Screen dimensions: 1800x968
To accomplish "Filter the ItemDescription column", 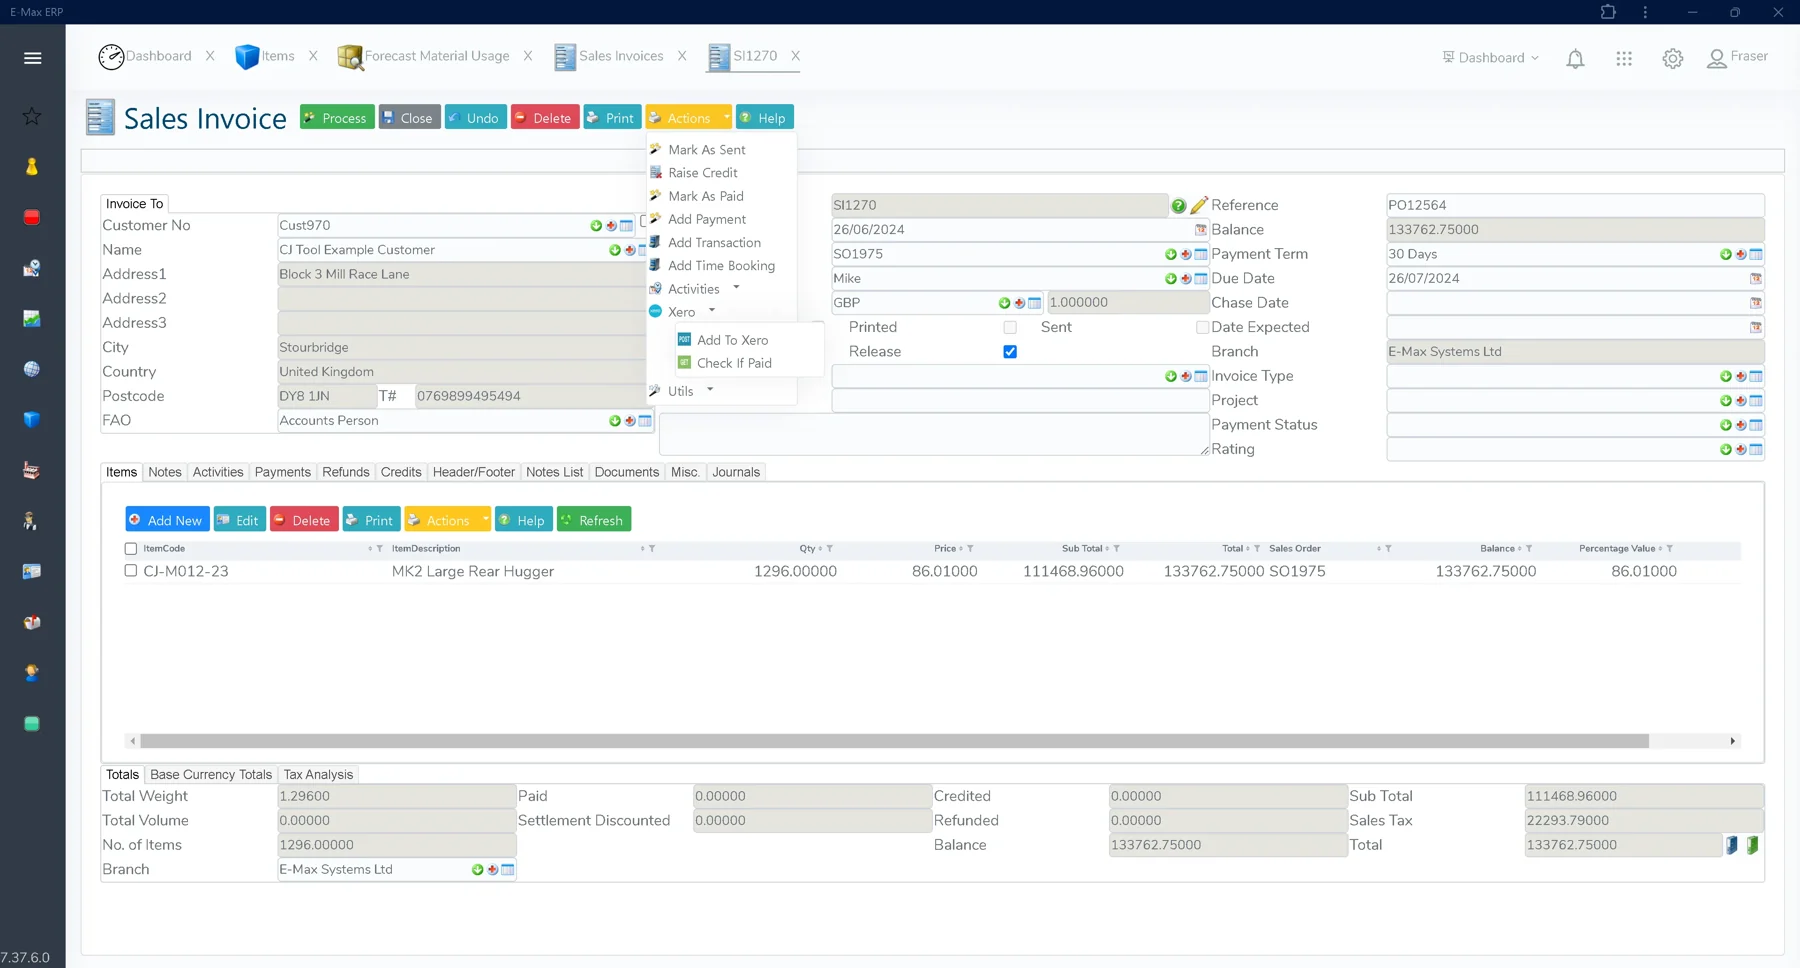I will 652,549.
